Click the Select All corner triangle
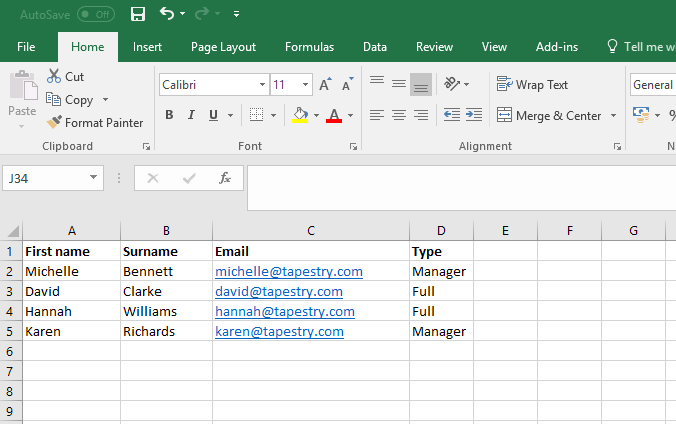This screenshot has height=424, width=676. pos(12,231)
